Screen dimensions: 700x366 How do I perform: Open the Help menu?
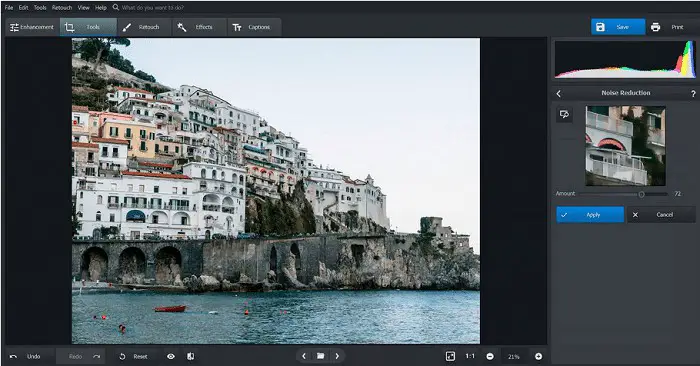[101, 8]
